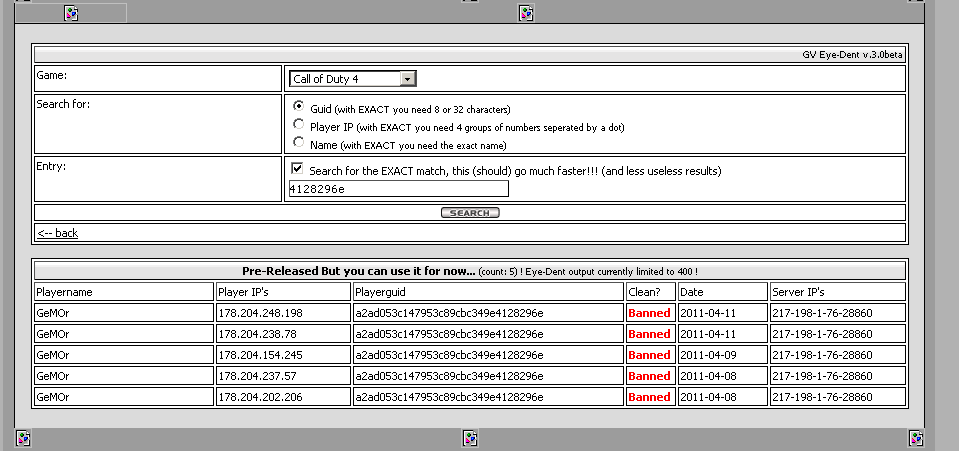Screen dimensions: 959x451
Task: Click the Banned status in the 178.204.154.245 row
Action: click(649, 355)
